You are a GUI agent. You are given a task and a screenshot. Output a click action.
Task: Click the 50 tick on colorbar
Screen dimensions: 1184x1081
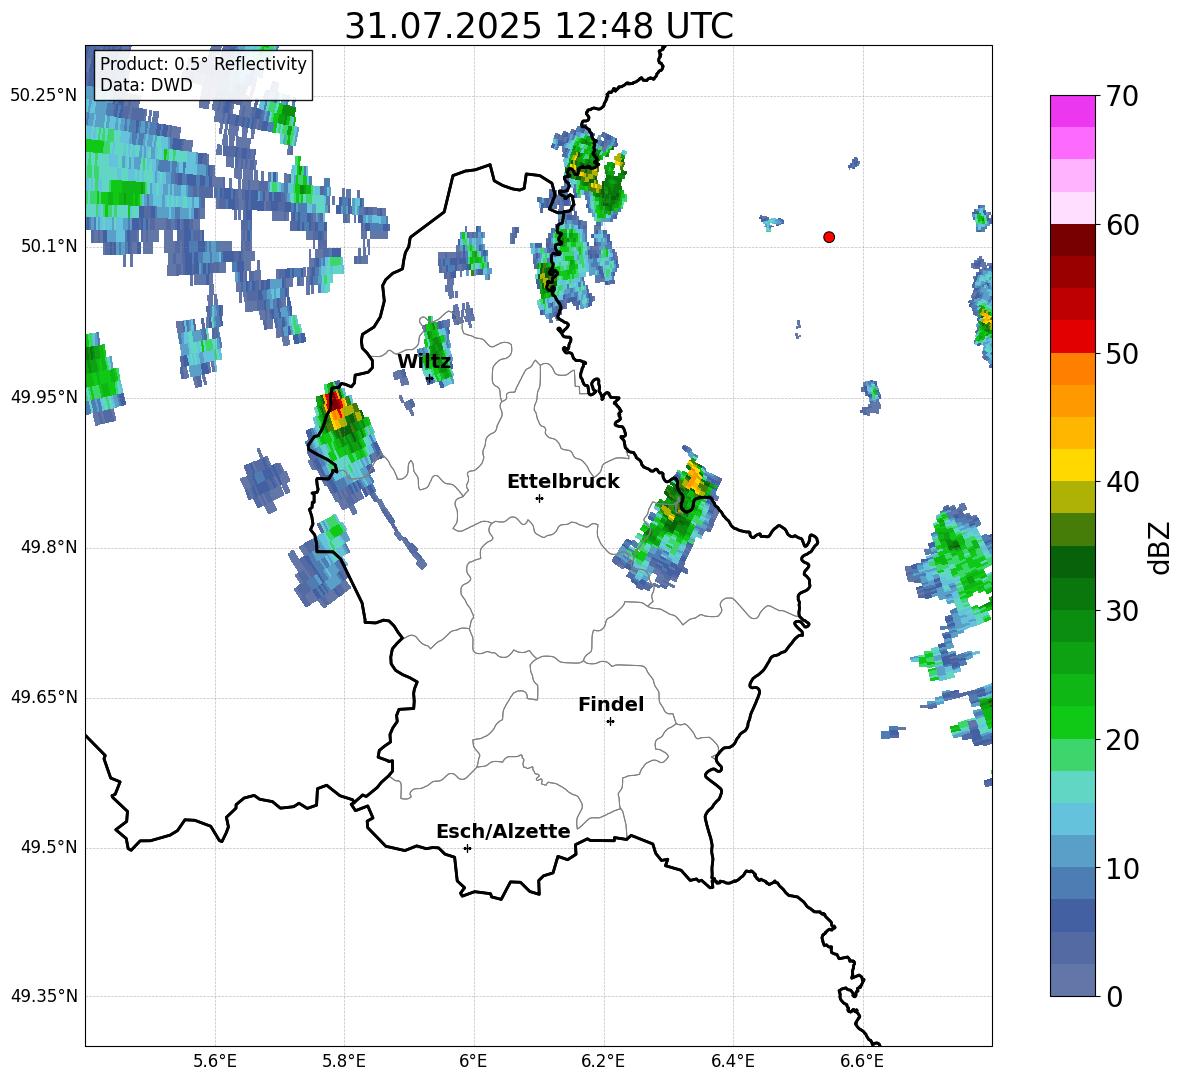[x=1122, y=353]
